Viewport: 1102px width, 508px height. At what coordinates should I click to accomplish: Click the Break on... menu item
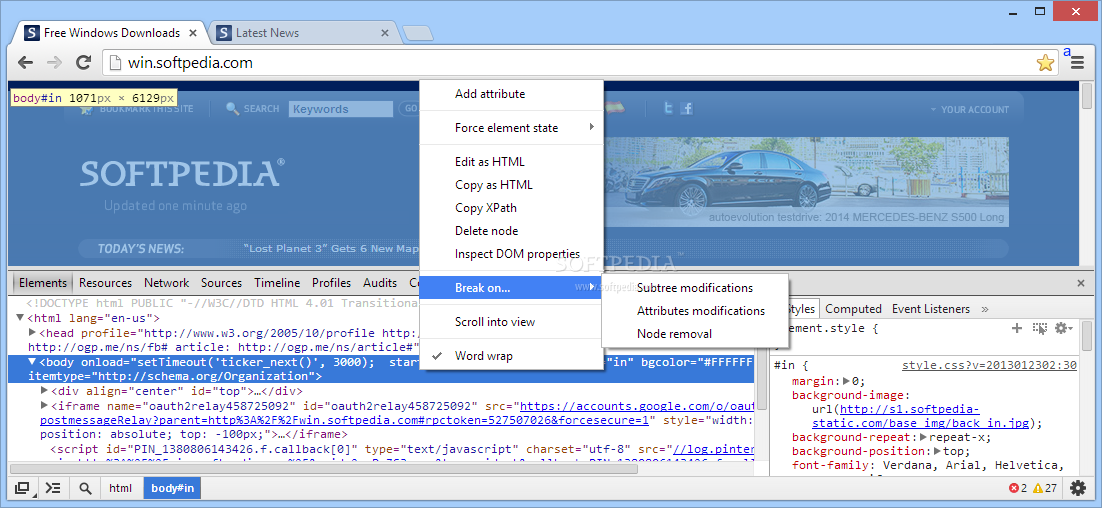pyautogui.click(x=512, y=287)
